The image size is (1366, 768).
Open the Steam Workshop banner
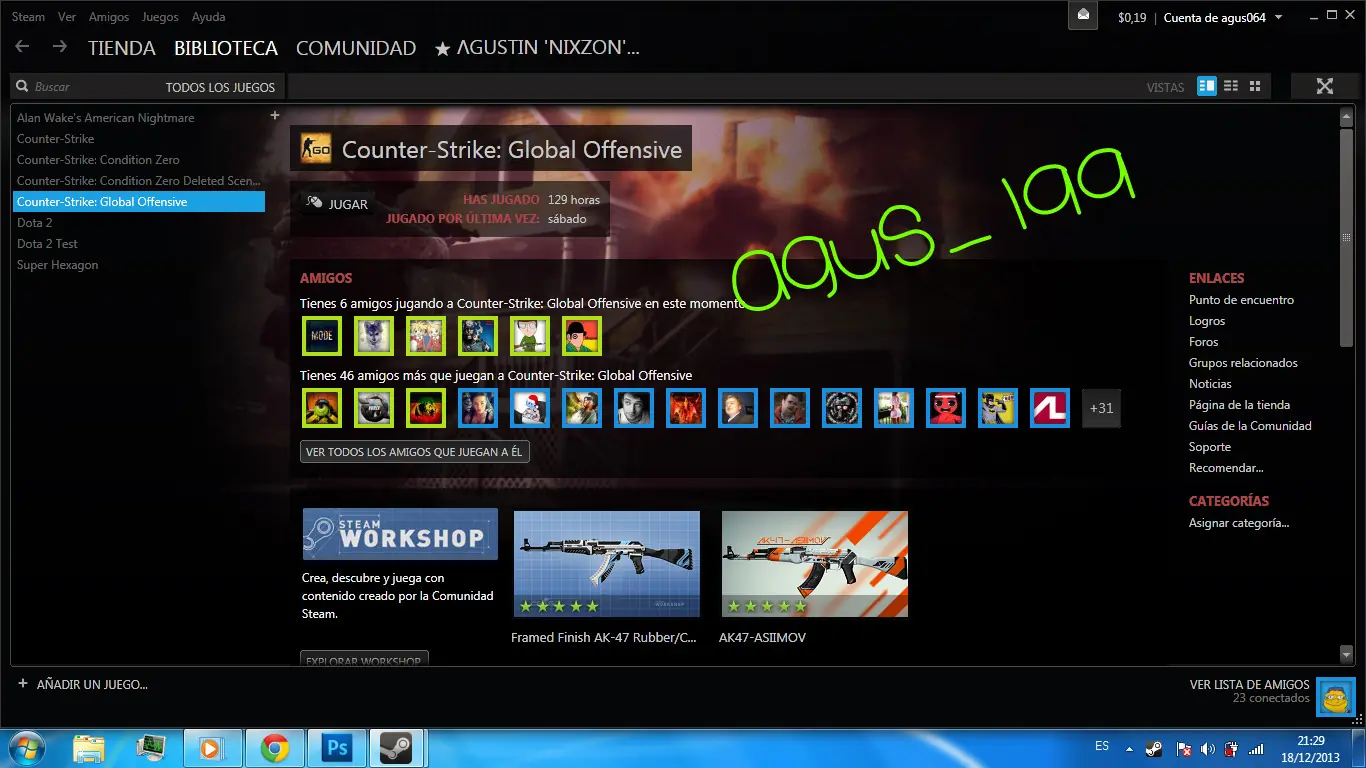[x=400, y=534]
